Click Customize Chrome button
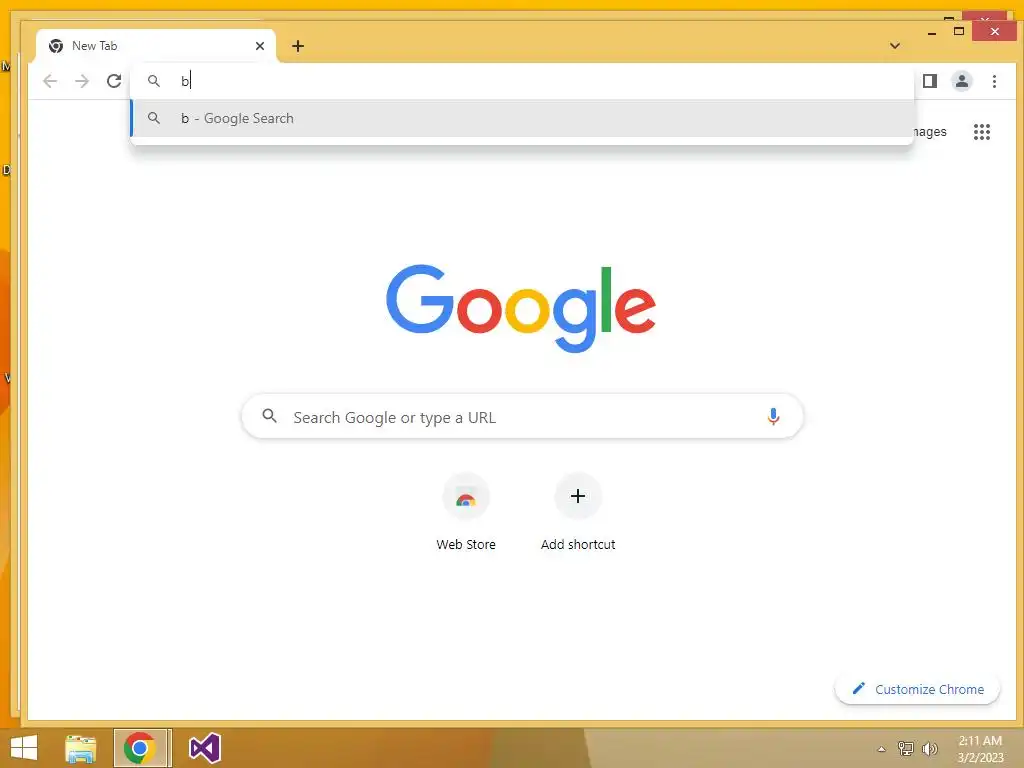The width and height of the screenshot is (1024, 768). (917, 689)
